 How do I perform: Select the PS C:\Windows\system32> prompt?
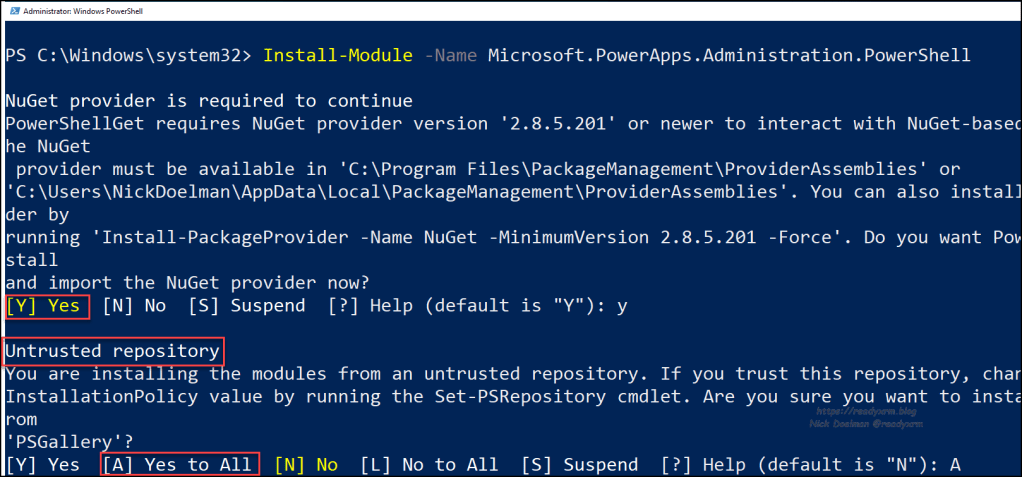[x=129, y=54]
